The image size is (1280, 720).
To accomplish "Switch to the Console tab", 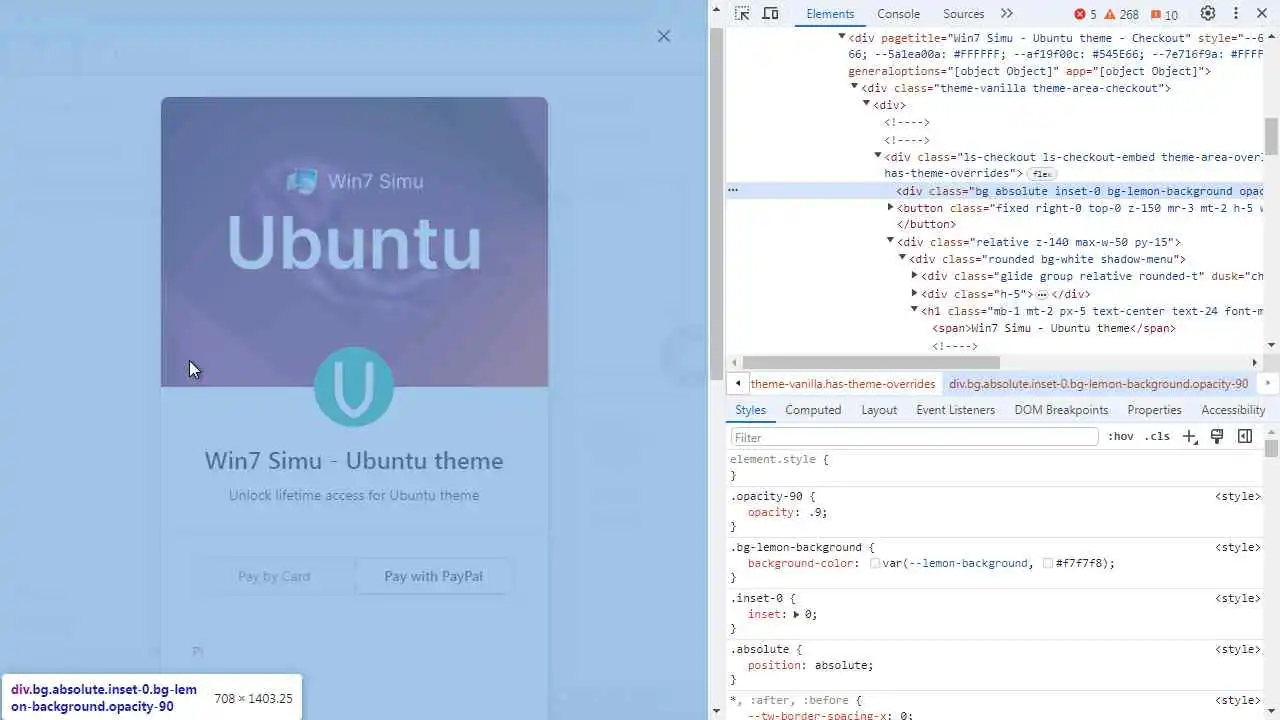I will tap(898, 14).
